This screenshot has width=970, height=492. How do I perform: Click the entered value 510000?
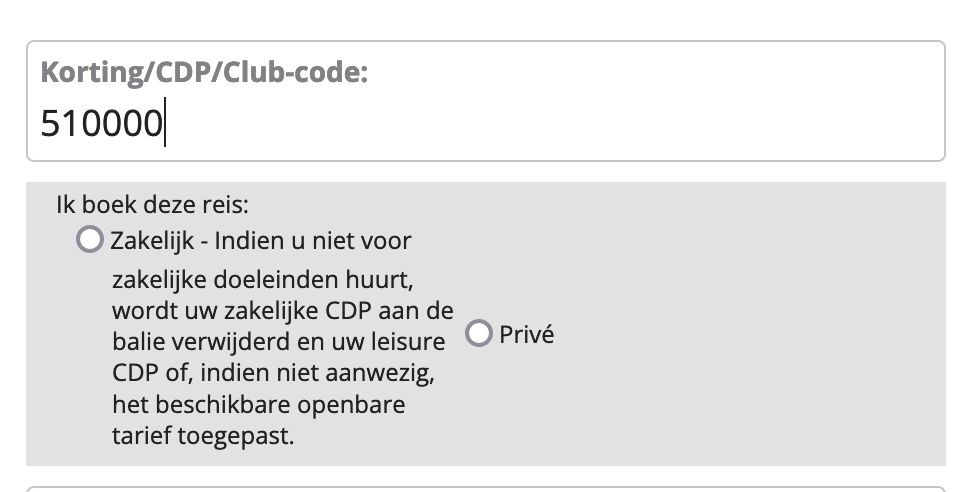pos(102,125)
